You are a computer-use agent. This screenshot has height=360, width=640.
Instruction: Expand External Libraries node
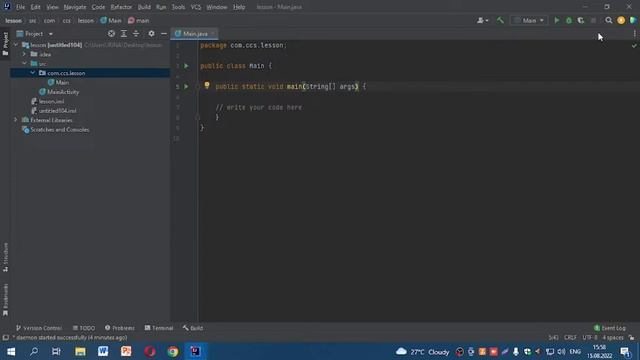pos(16,120)
